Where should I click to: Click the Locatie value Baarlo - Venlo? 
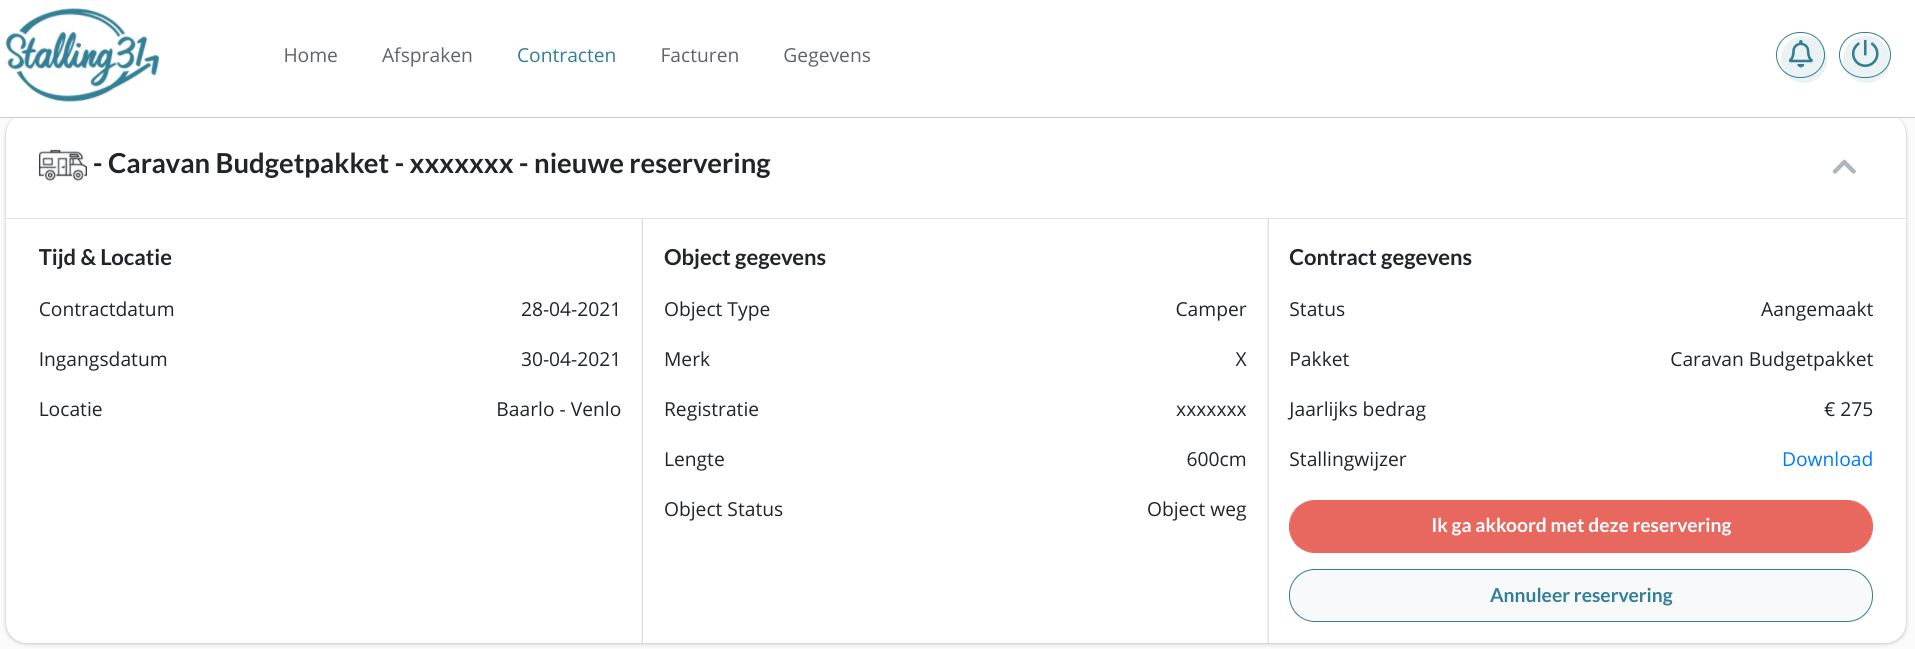558,409
